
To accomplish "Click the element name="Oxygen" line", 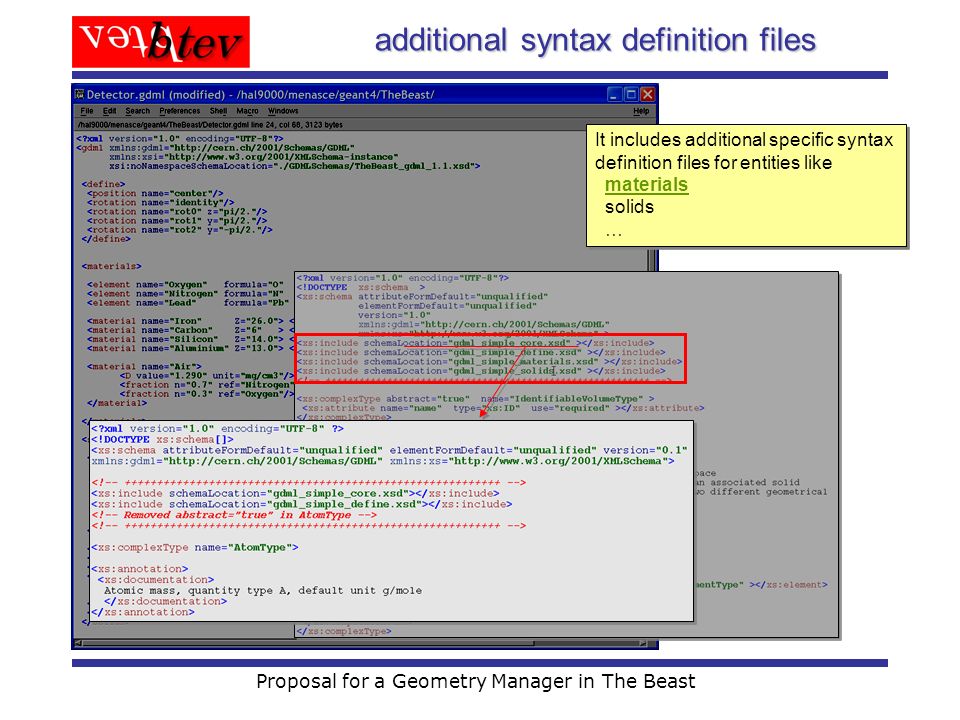I will tap(186, 284).
